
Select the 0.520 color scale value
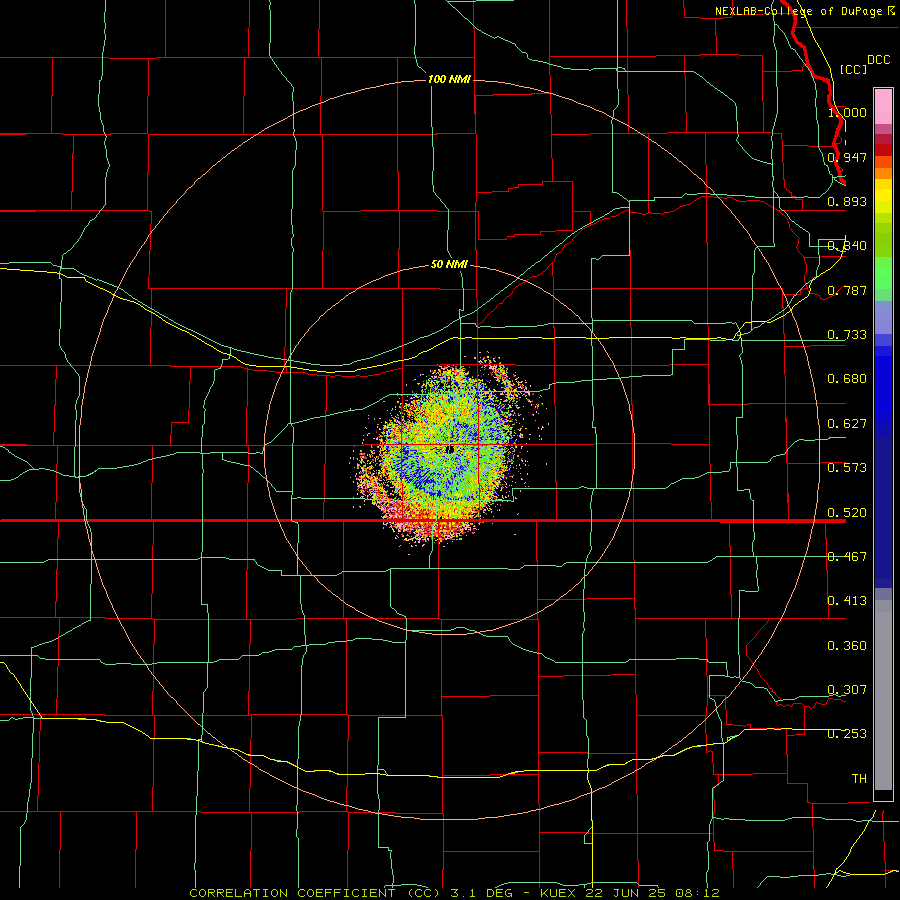[847, 513]
